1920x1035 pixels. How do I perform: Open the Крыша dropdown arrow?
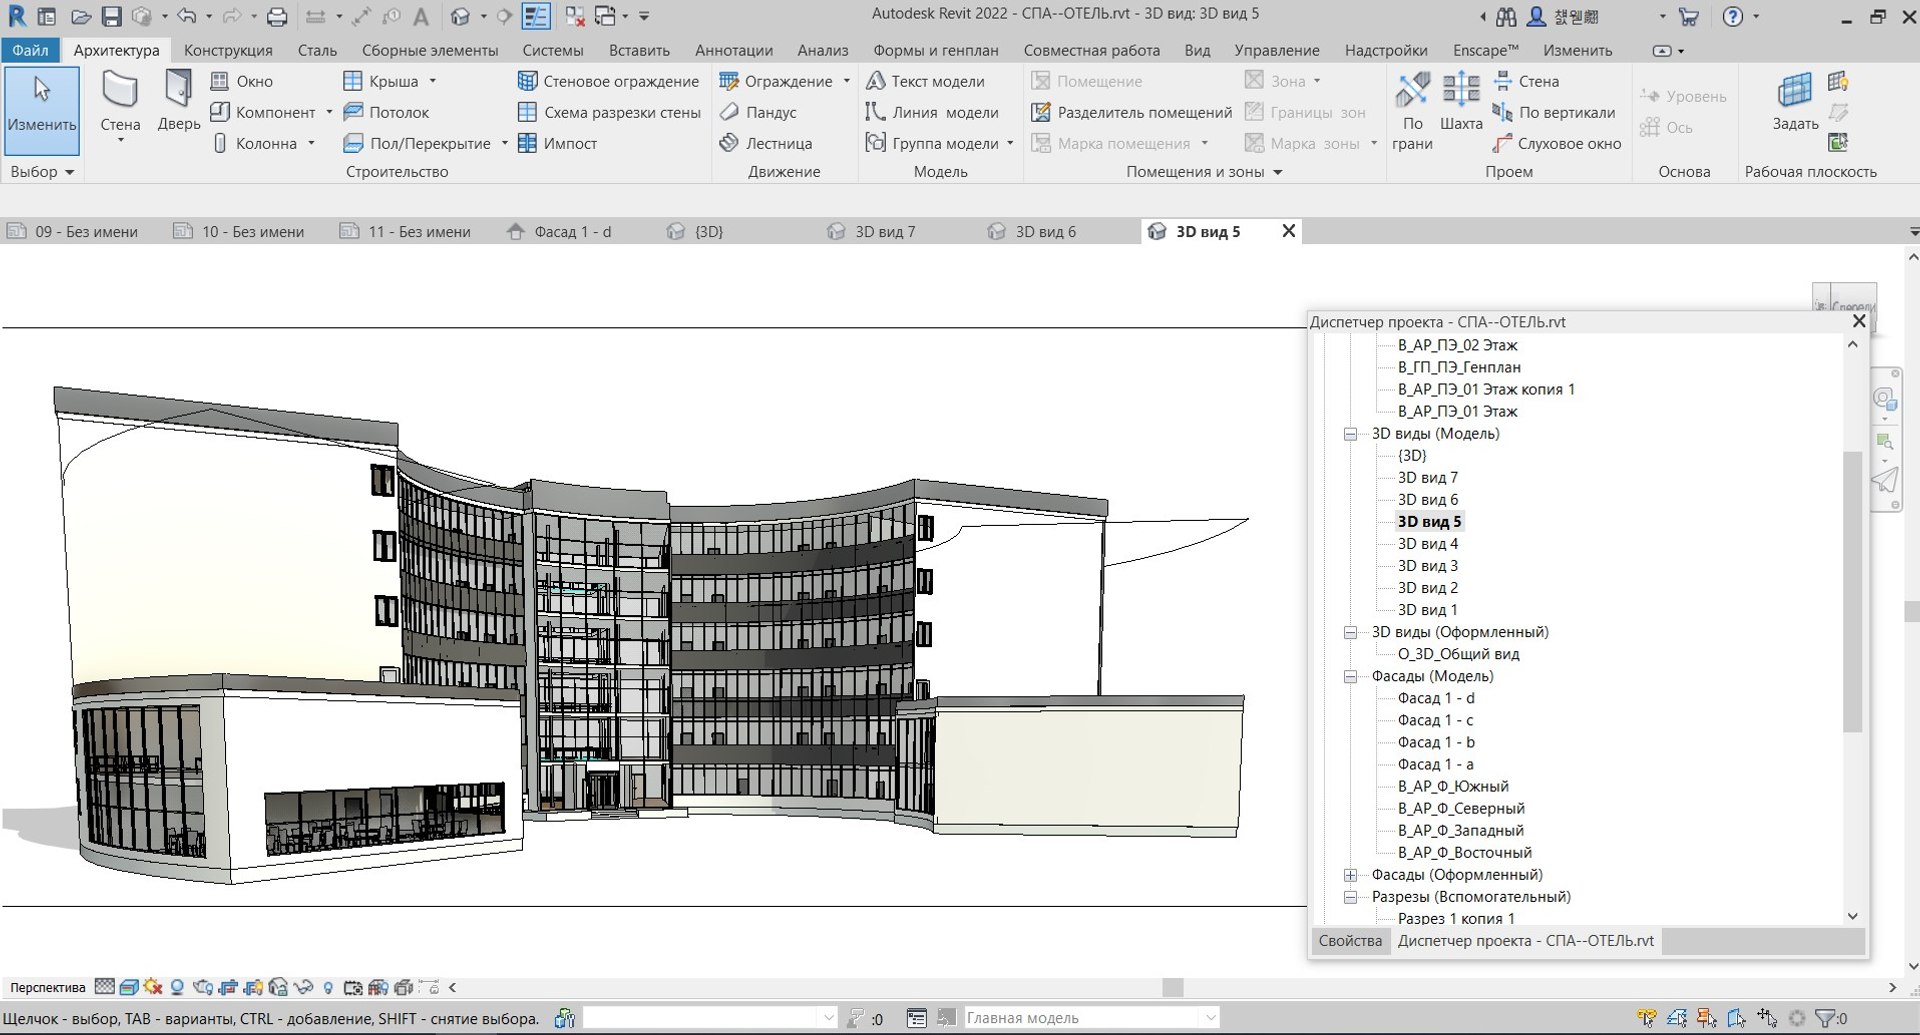tap(432, 81)
